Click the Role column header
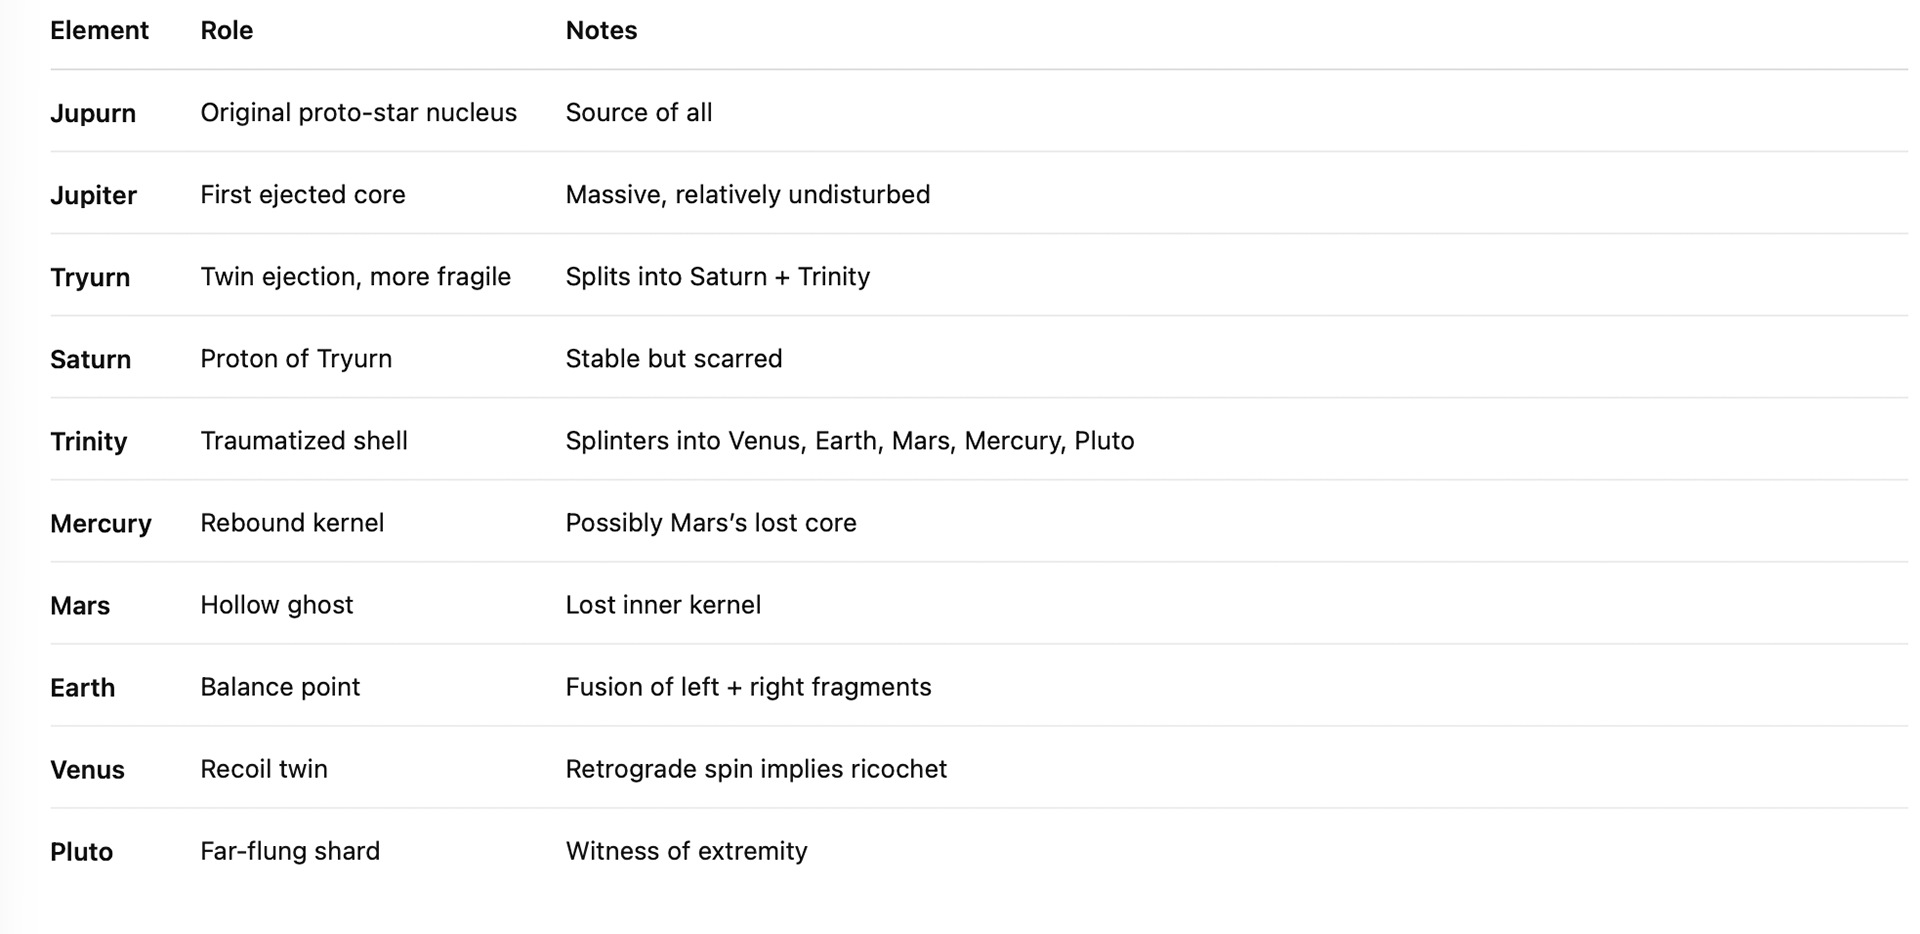This screenshot has width=1920, height=934. pyautogui.click(x=226, y=31)
